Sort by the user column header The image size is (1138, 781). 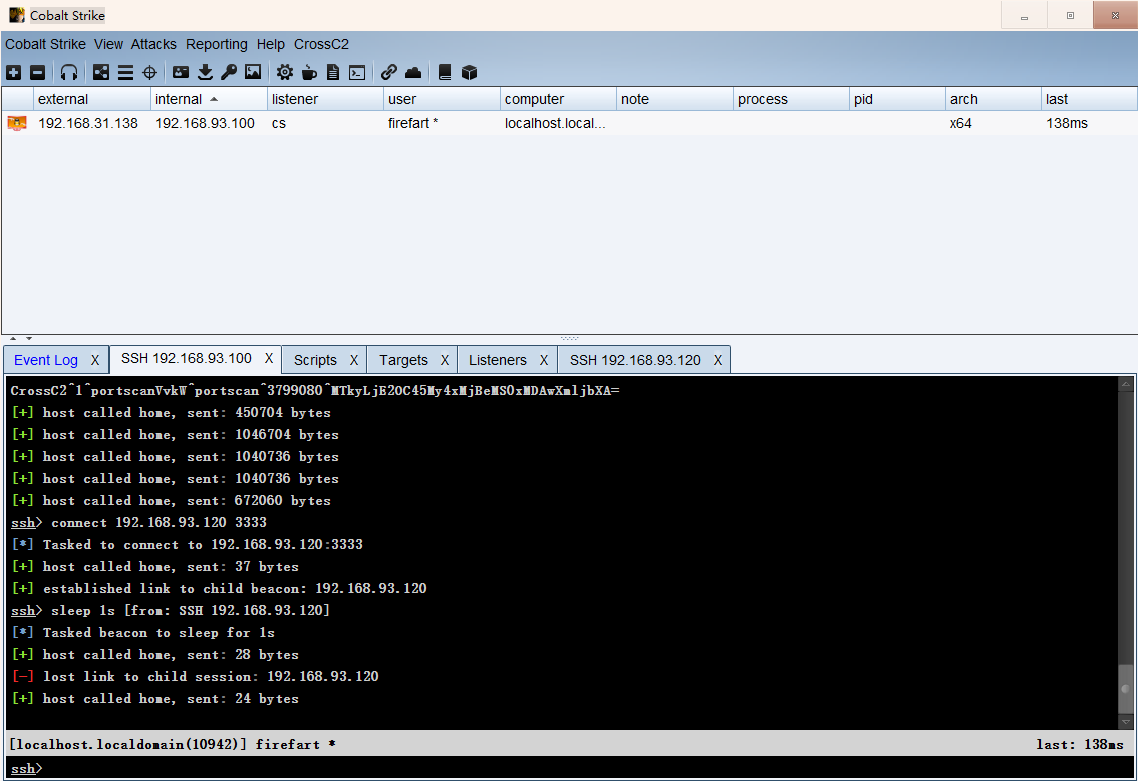(x=441, y=99)
